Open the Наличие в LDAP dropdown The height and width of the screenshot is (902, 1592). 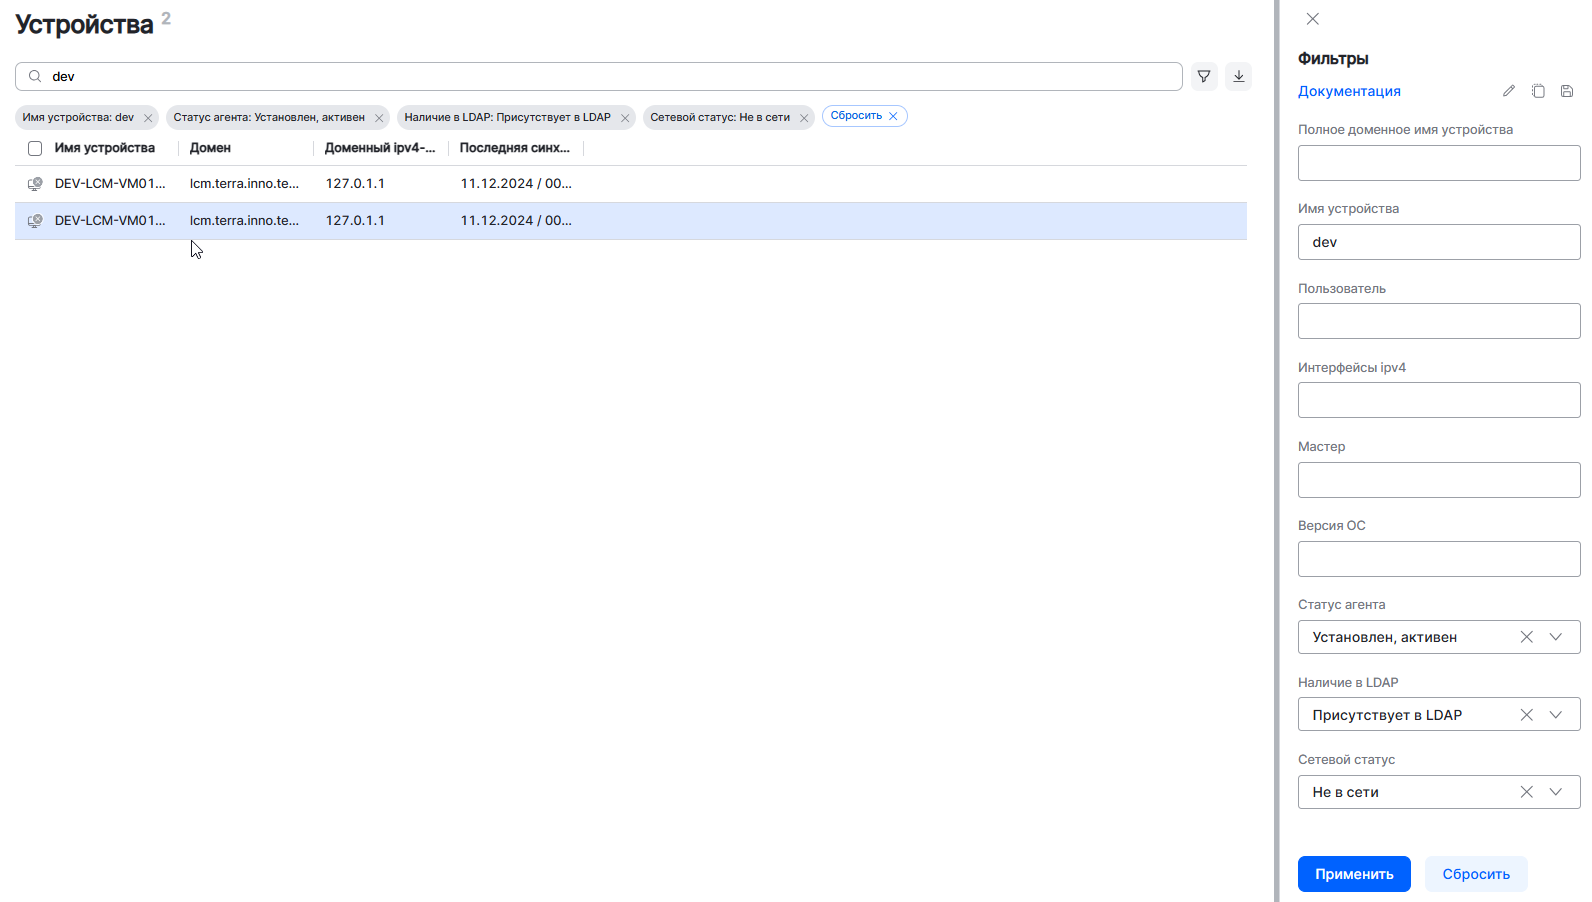(x=1556, y=715)
